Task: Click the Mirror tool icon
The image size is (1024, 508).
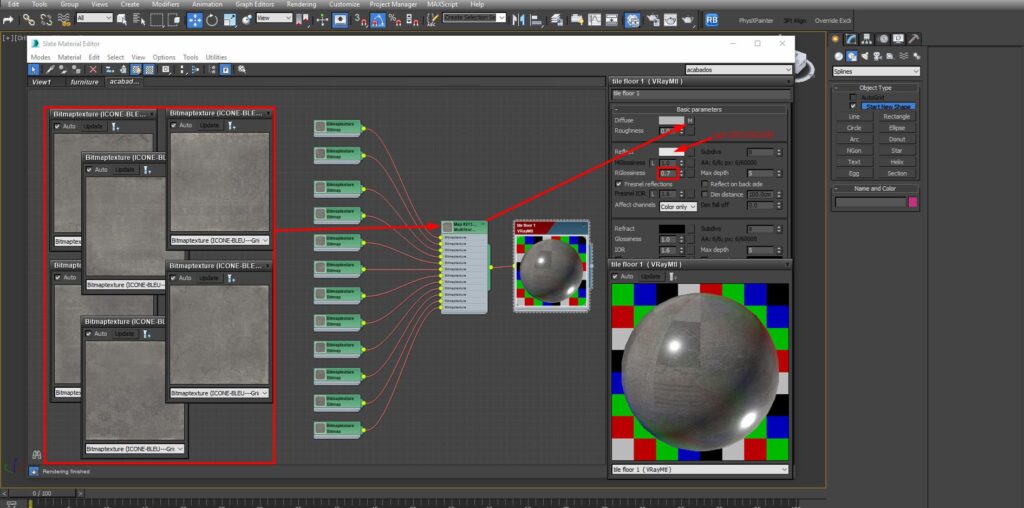Action: coord(520,20)
